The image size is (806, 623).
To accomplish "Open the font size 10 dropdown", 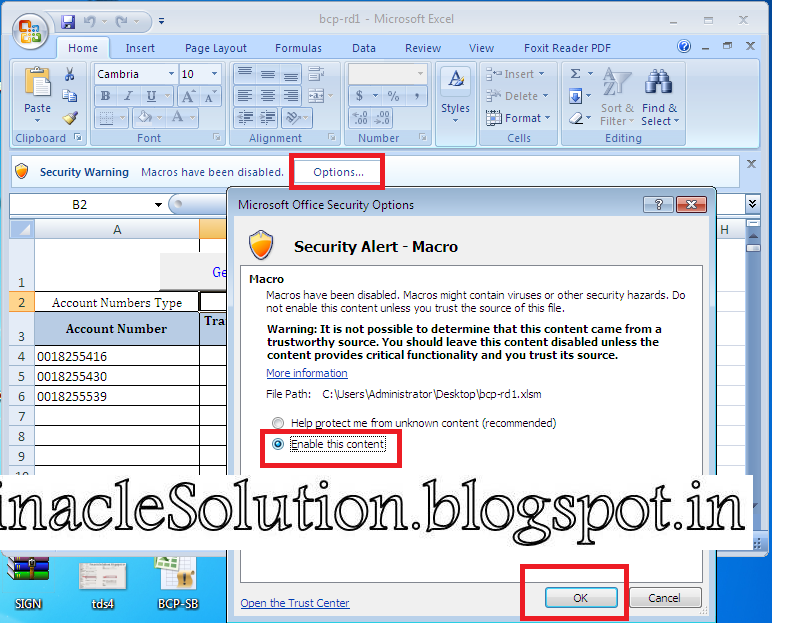I will [x=214, y=73].
